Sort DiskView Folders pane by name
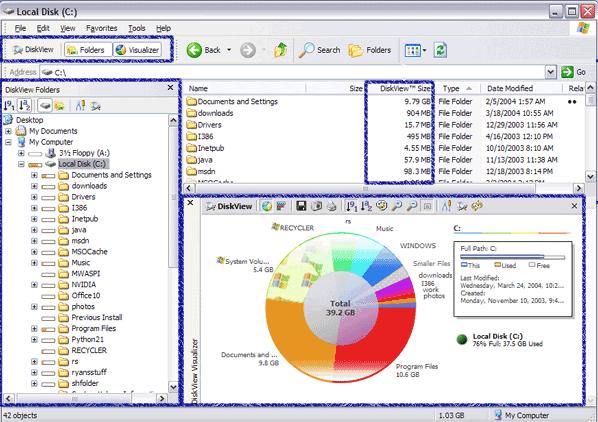Viewport: 598px width, 422px height. (24, 105)
